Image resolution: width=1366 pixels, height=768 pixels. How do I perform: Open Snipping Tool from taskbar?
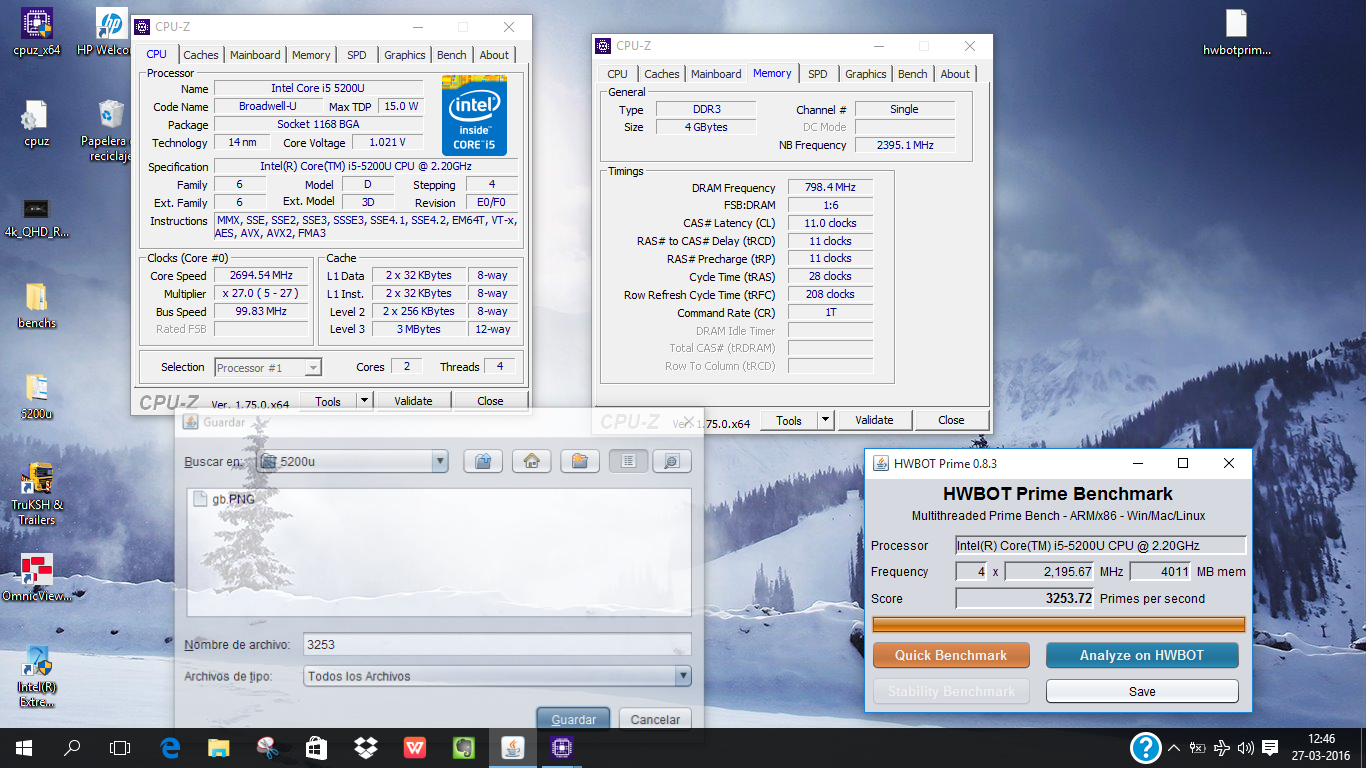[x=267, y=747]
